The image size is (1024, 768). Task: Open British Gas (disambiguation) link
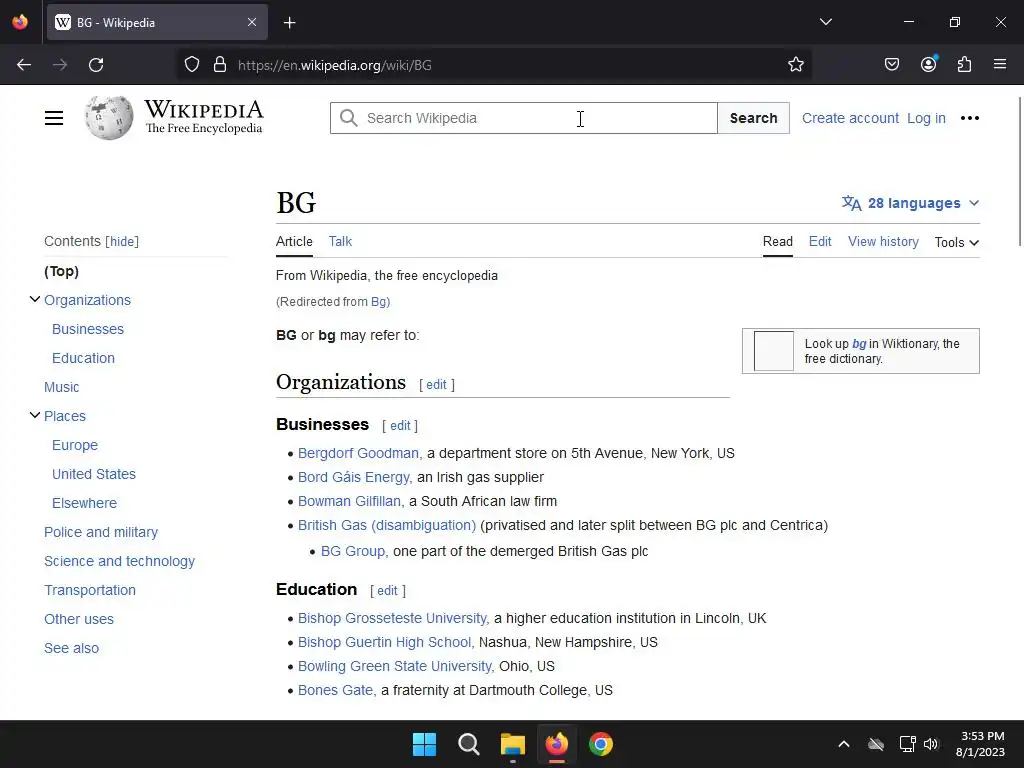click(x=387, y=525)
